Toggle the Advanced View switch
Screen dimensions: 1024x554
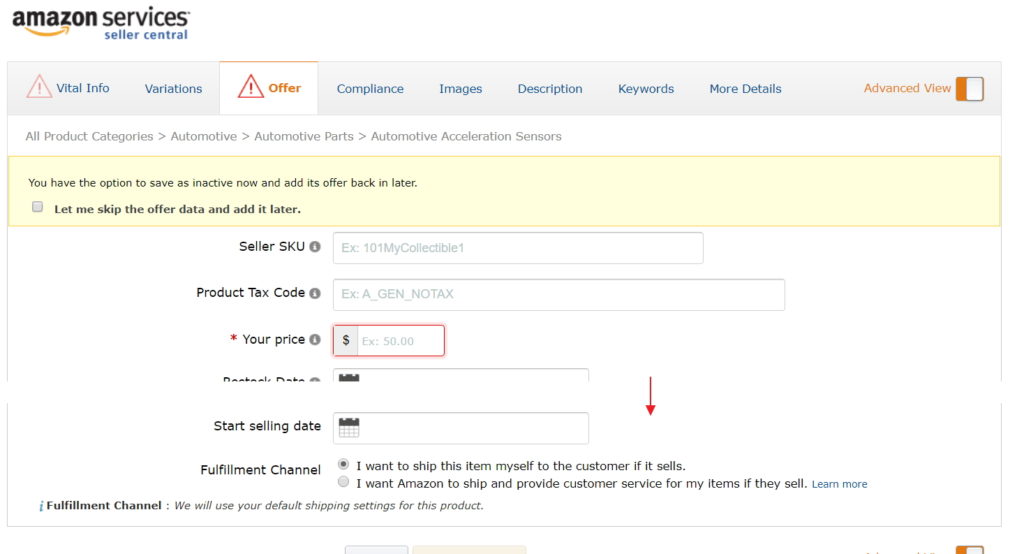tap(969, 89)
